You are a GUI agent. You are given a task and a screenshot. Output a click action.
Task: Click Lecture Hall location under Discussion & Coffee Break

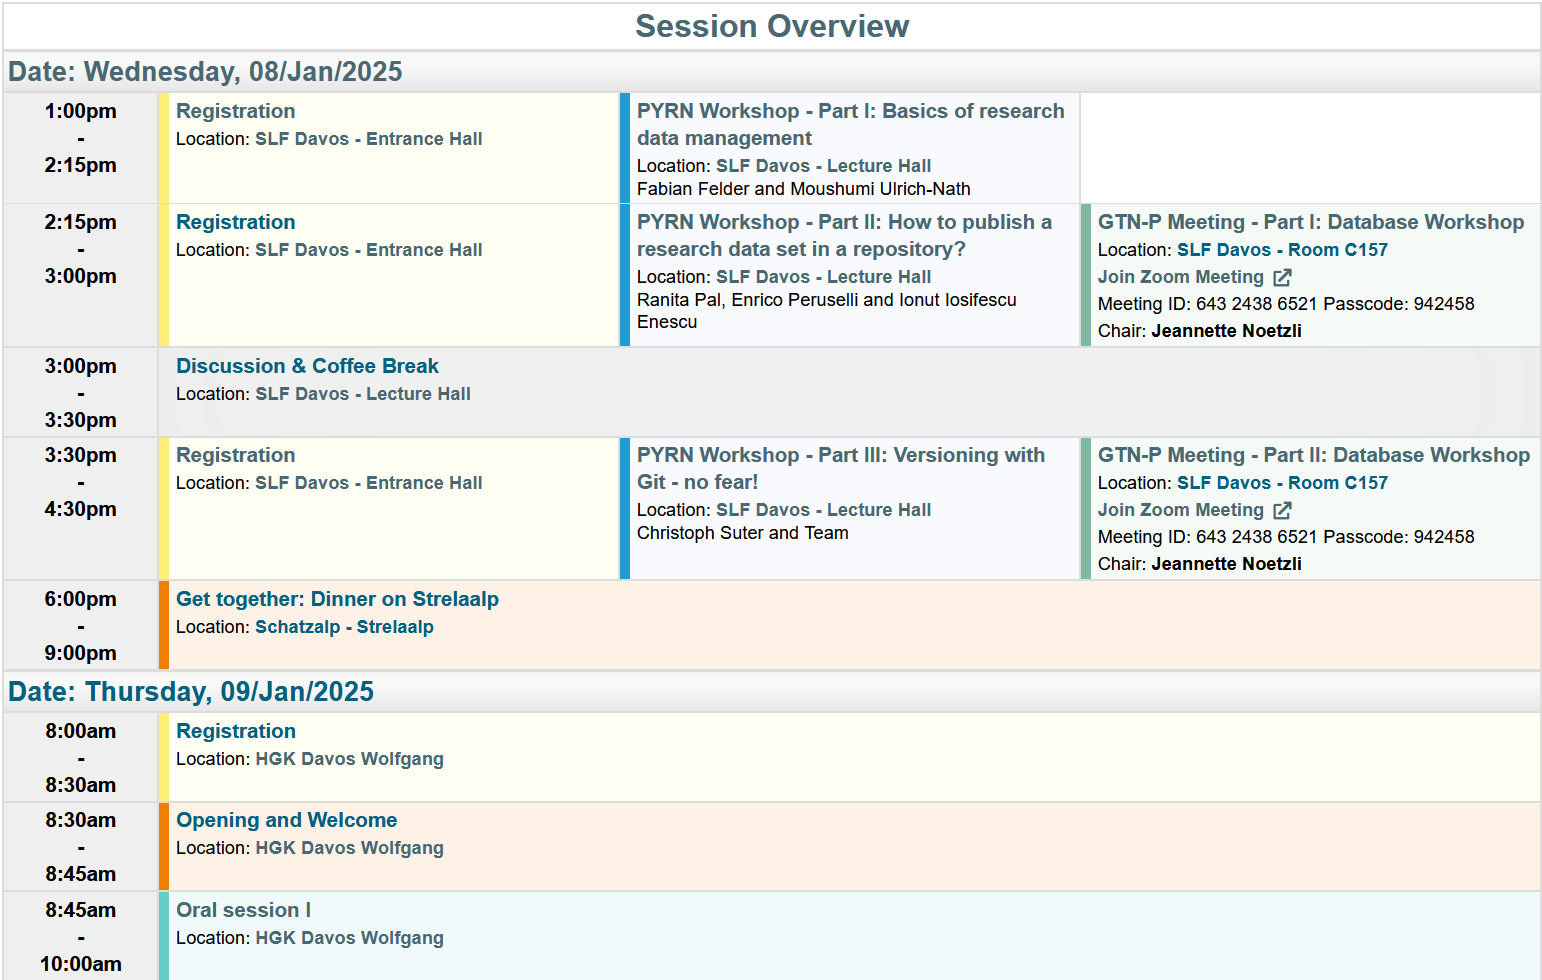coord(362,394)
